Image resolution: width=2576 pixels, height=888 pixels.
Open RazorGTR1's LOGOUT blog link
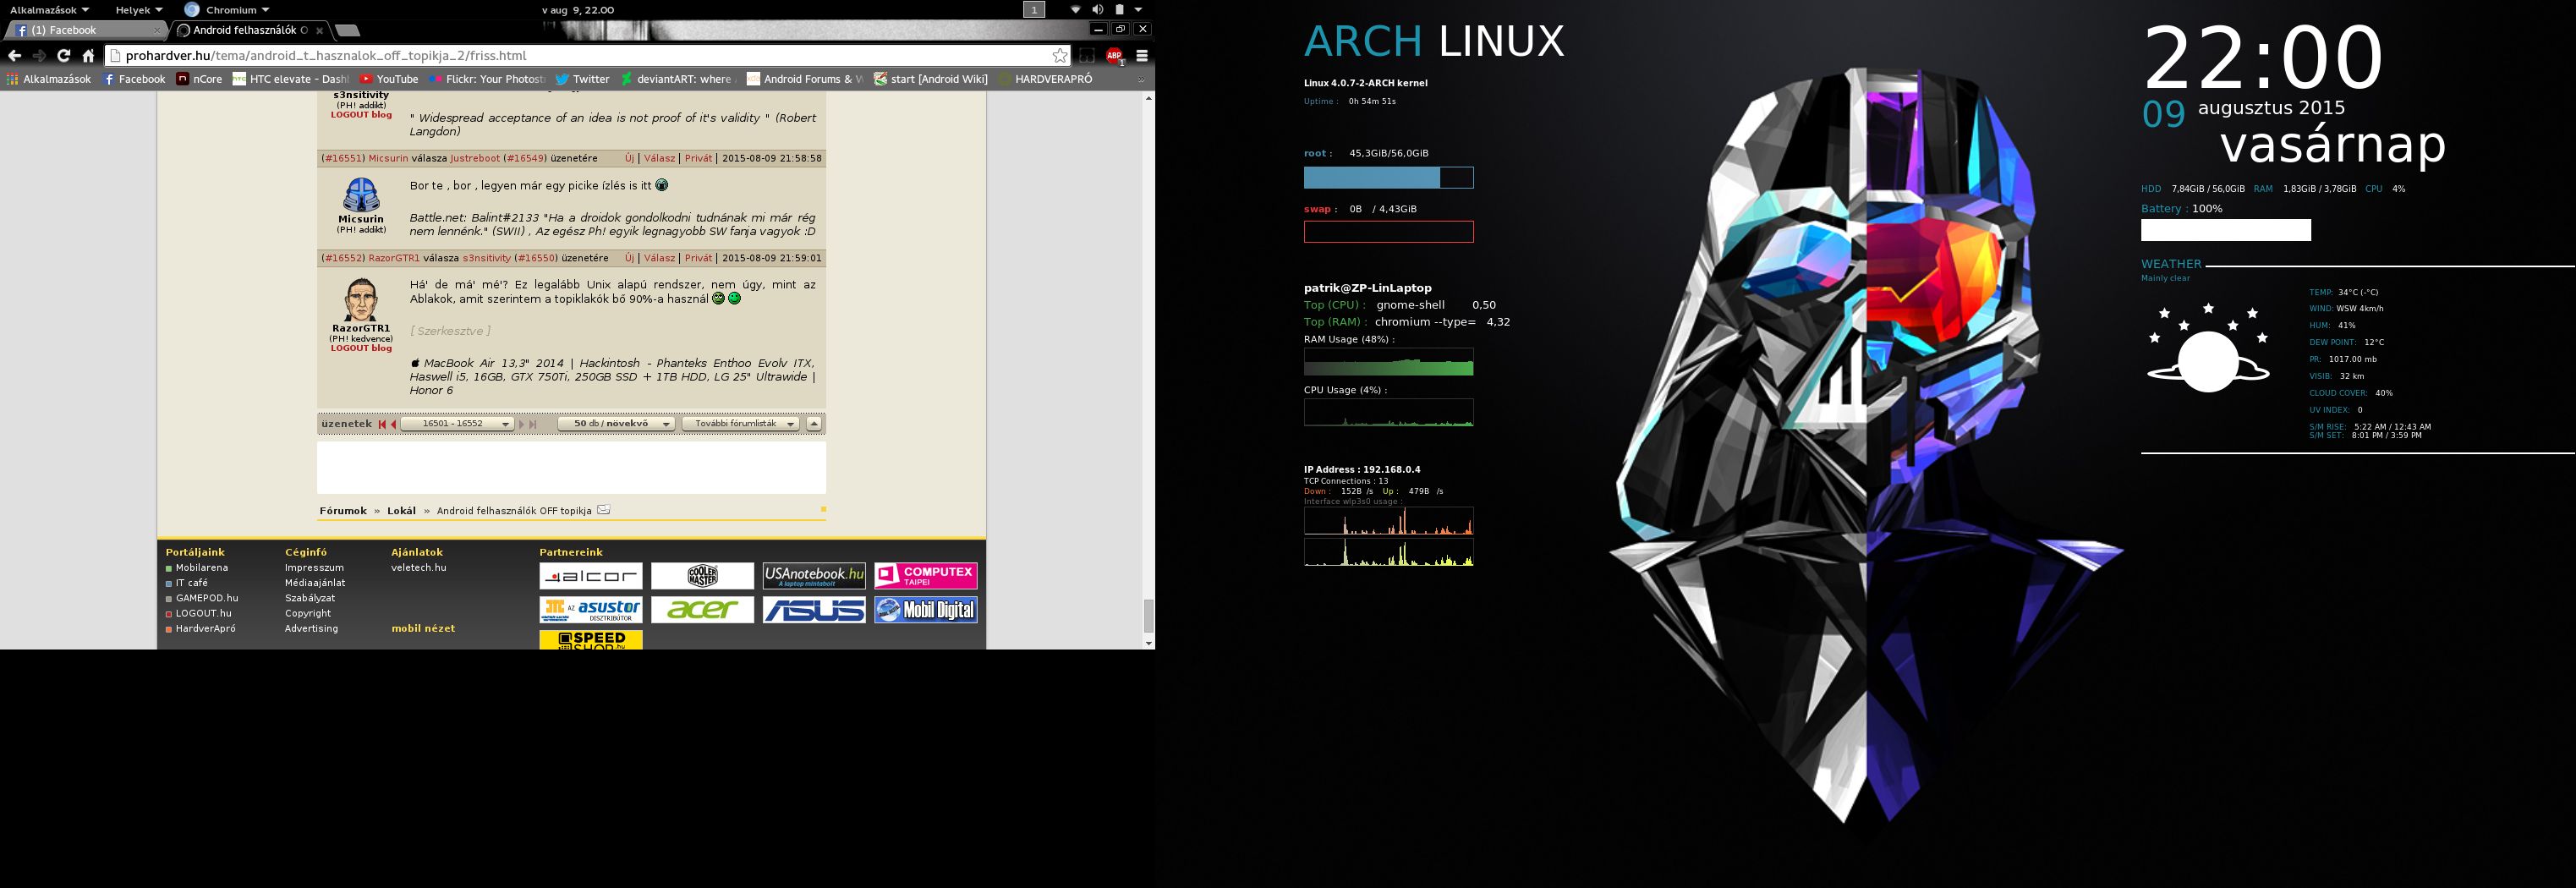[361, 349]
